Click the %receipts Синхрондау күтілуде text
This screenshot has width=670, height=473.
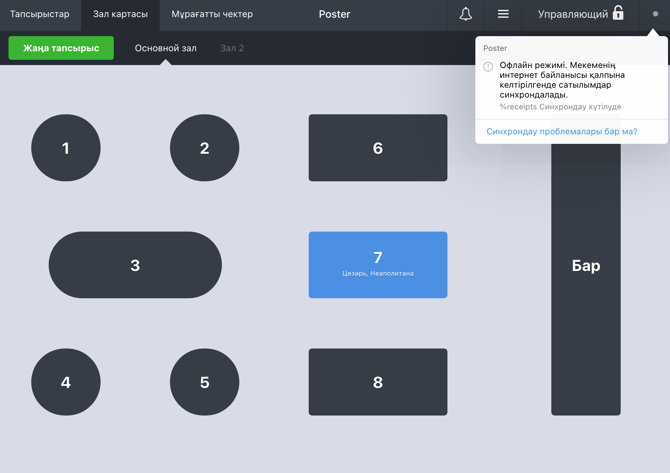[560, 107]
